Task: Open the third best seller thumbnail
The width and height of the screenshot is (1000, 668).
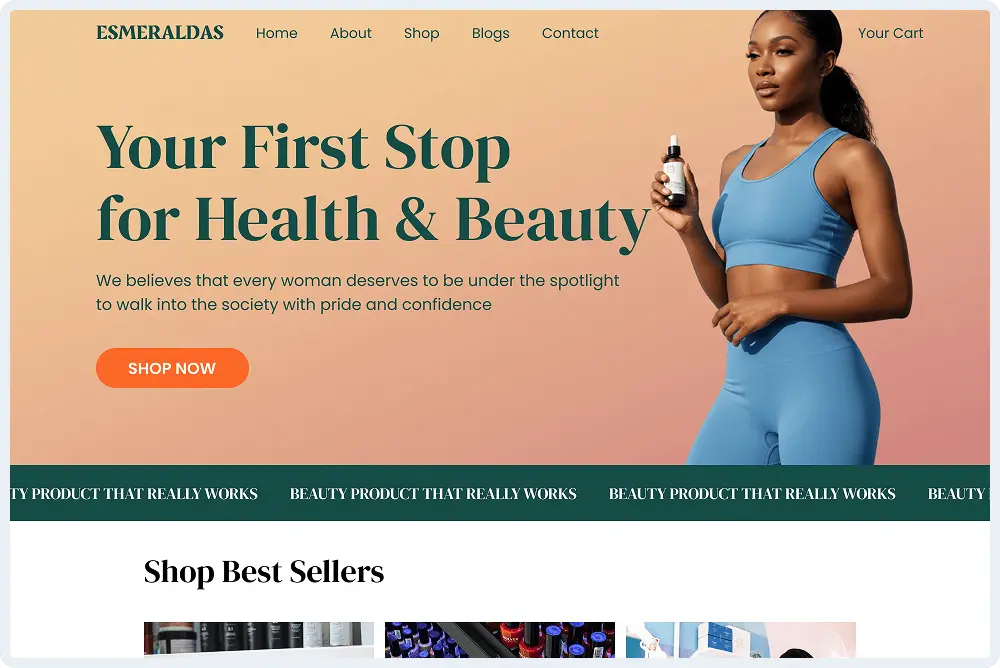Action: [x=741, y=639]
